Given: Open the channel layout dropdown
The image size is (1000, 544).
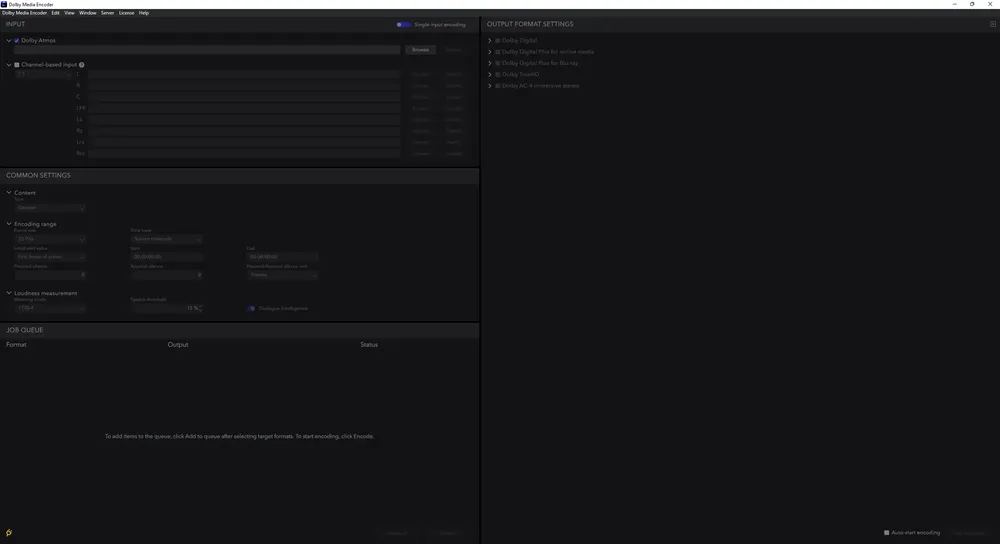Looking at the screenshot, I should pyautogui.click(x=42, y=74).
